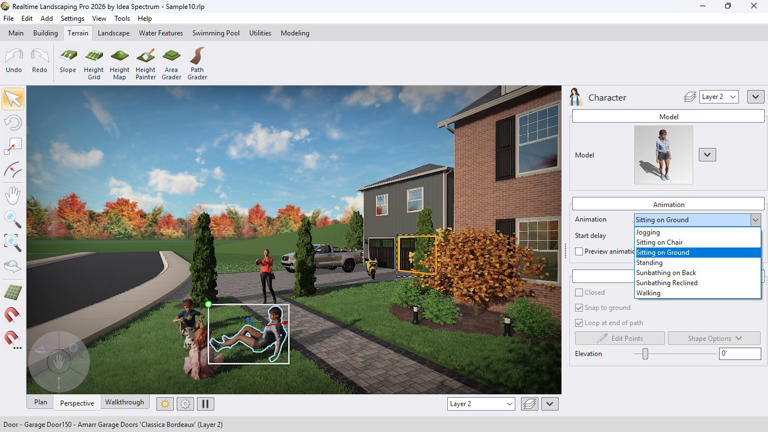Open the lower magnet snap options icon
This screenshot has width=768, height=432.
tap(13, 338)
